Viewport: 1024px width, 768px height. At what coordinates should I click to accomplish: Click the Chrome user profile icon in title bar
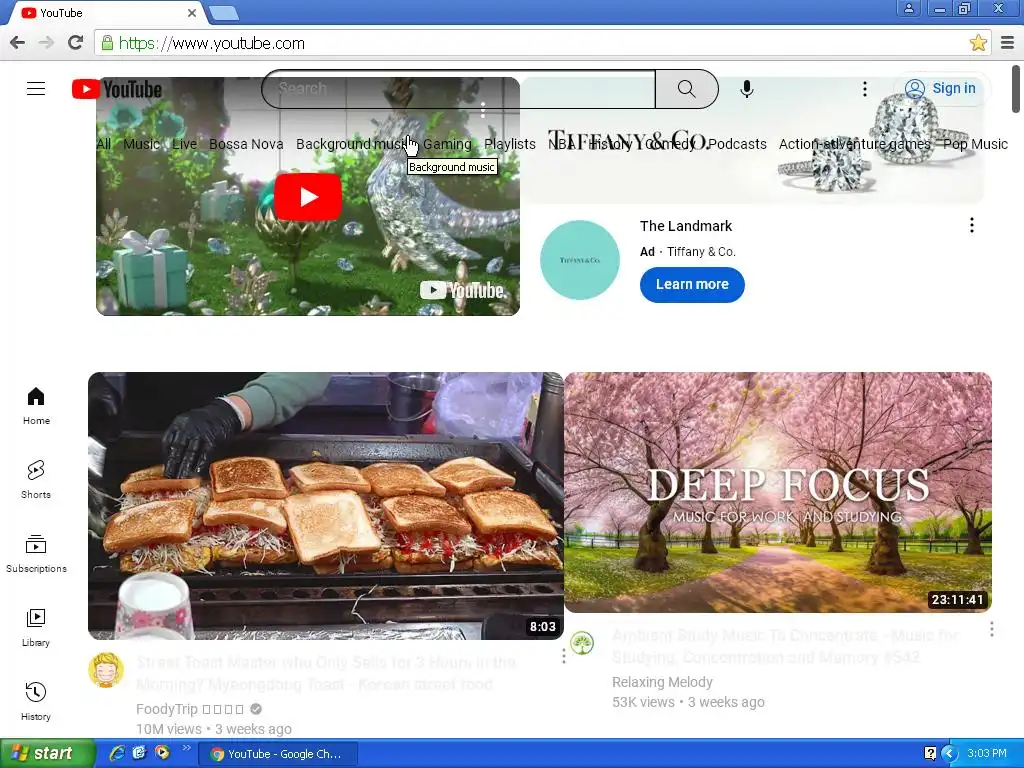[x=908, y=8]
